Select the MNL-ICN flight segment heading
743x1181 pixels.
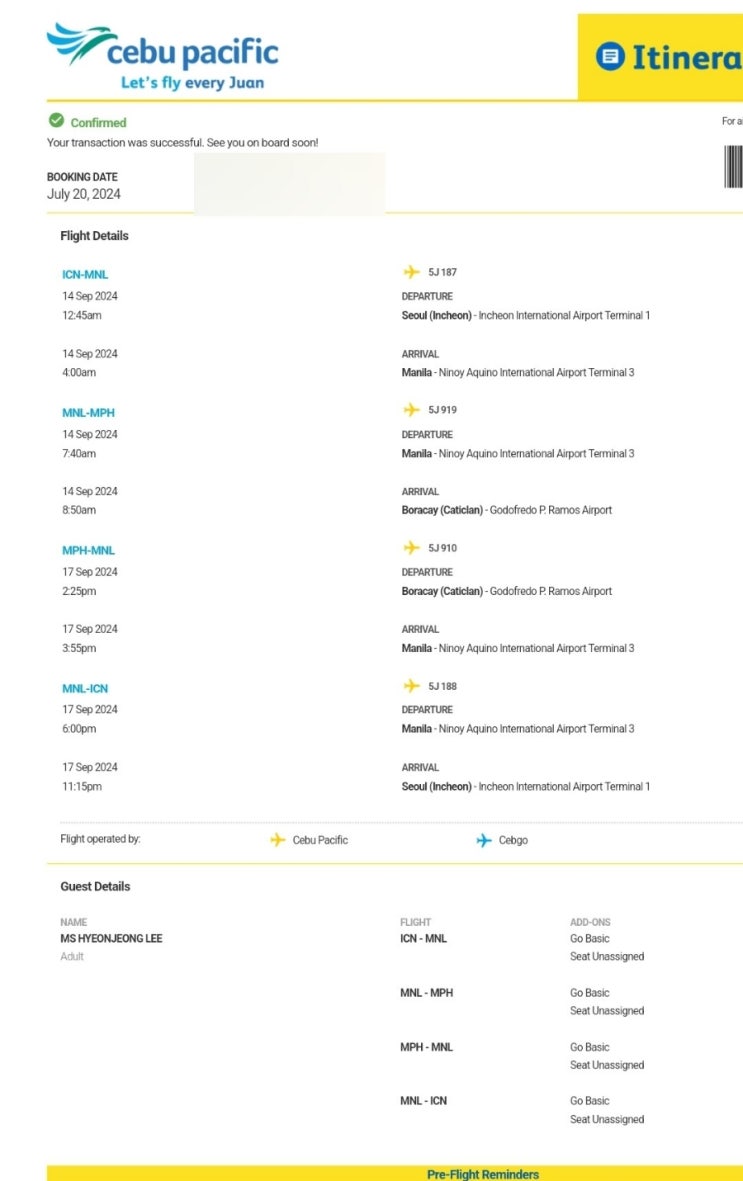tap(85, 688)
